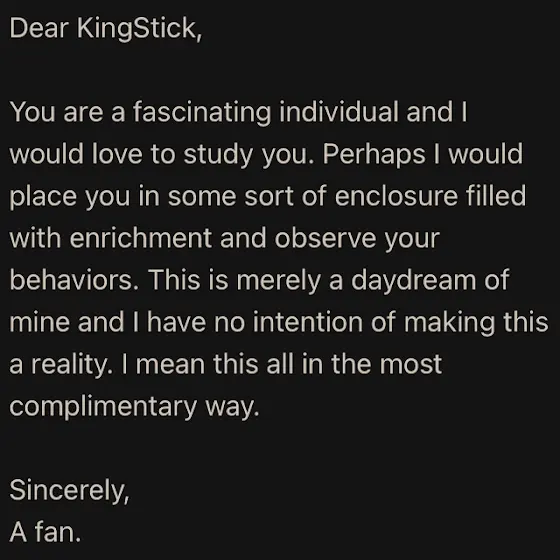Select the word merely
This screenshot has width=560, height=560.
(279, 281)
